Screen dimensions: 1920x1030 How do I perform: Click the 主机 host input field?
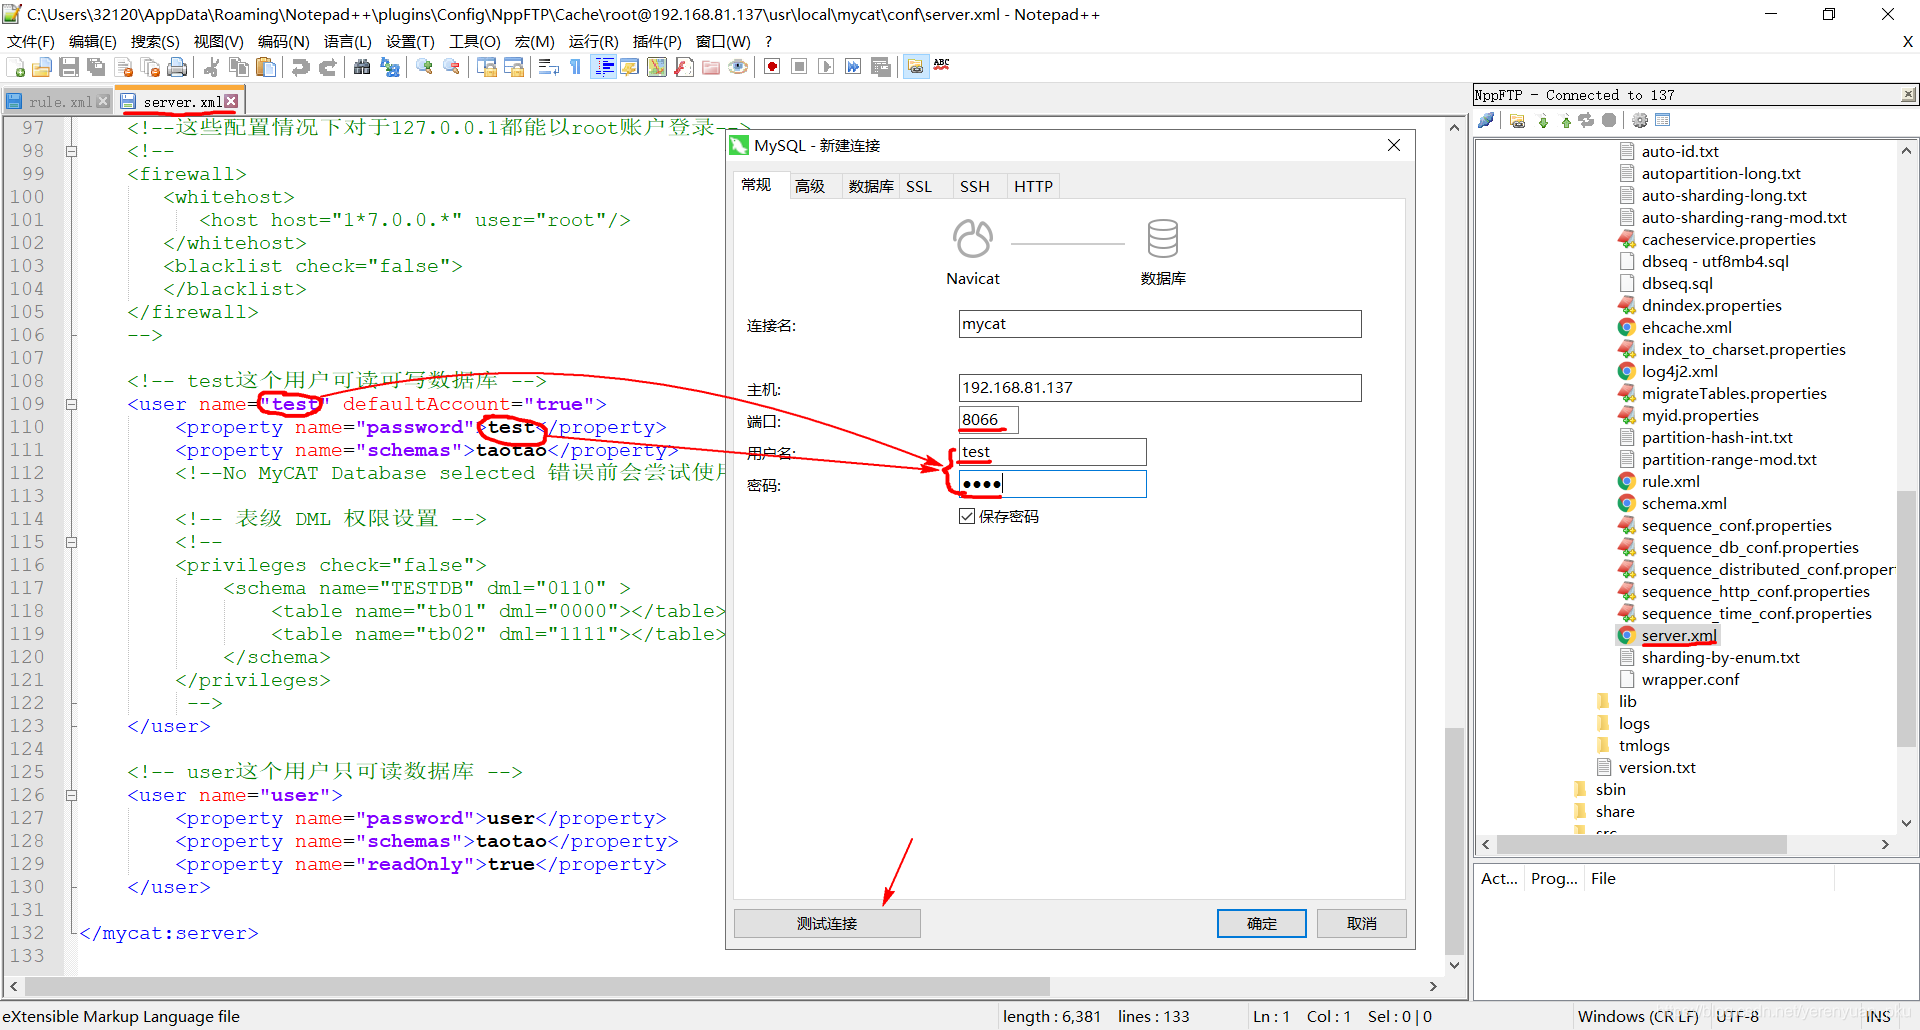1160,388
